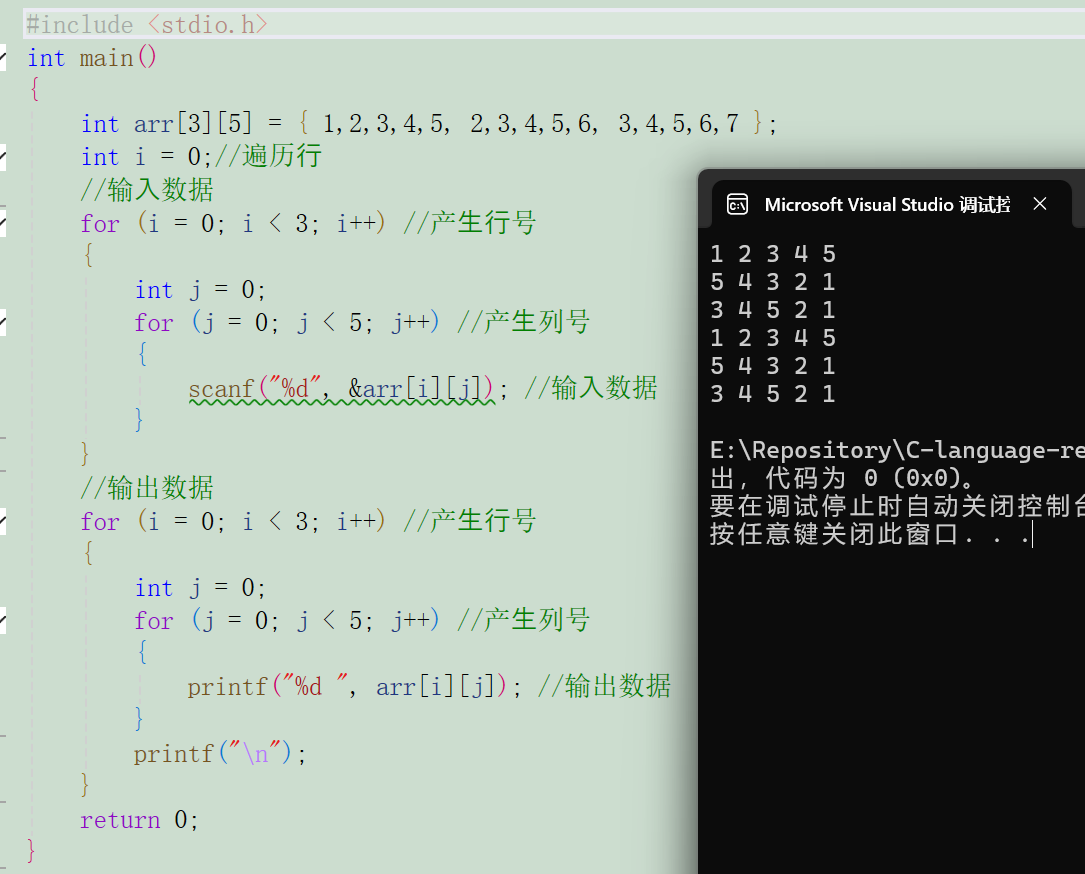Click the printf("%d ", arr[i][j]) statement
1085x874 pixels.
pos(354,686)
